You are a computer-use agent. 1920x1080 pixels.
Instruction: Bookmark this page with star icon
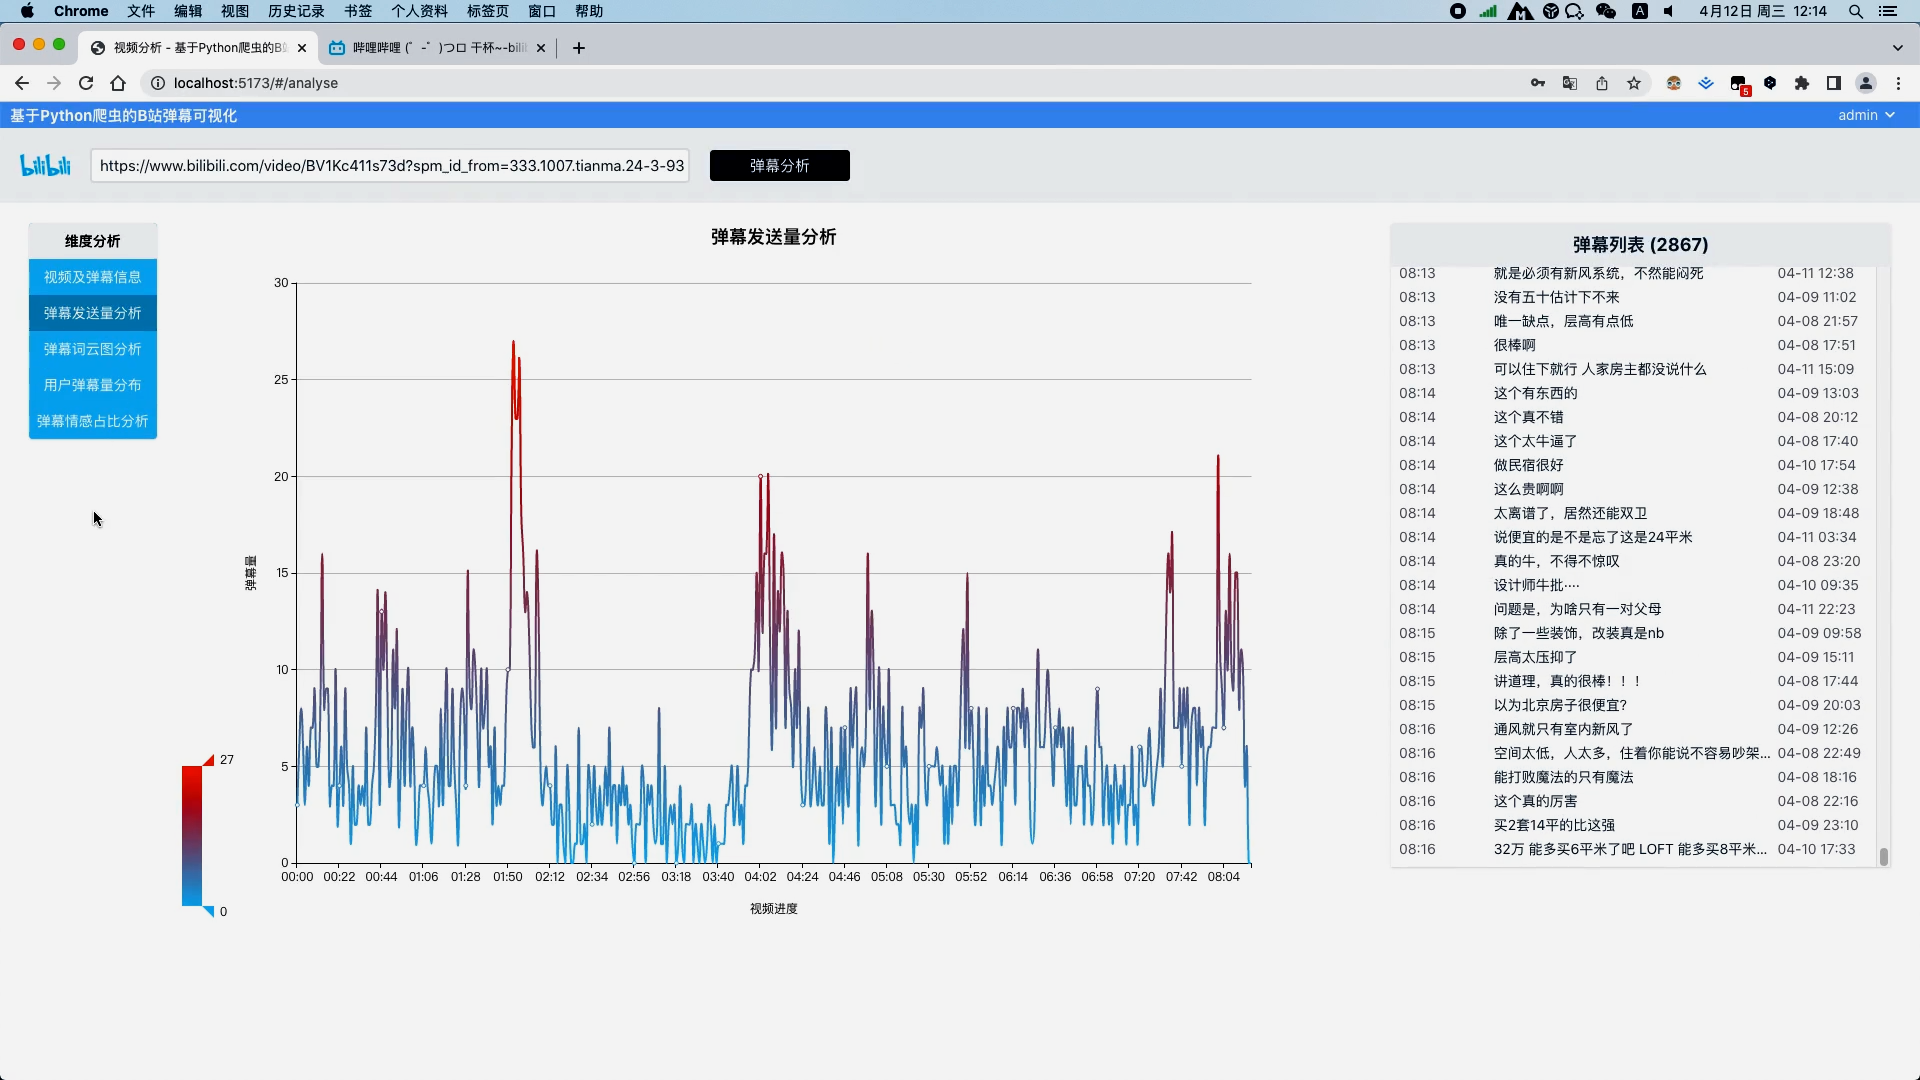click(x=1634, y=83)
